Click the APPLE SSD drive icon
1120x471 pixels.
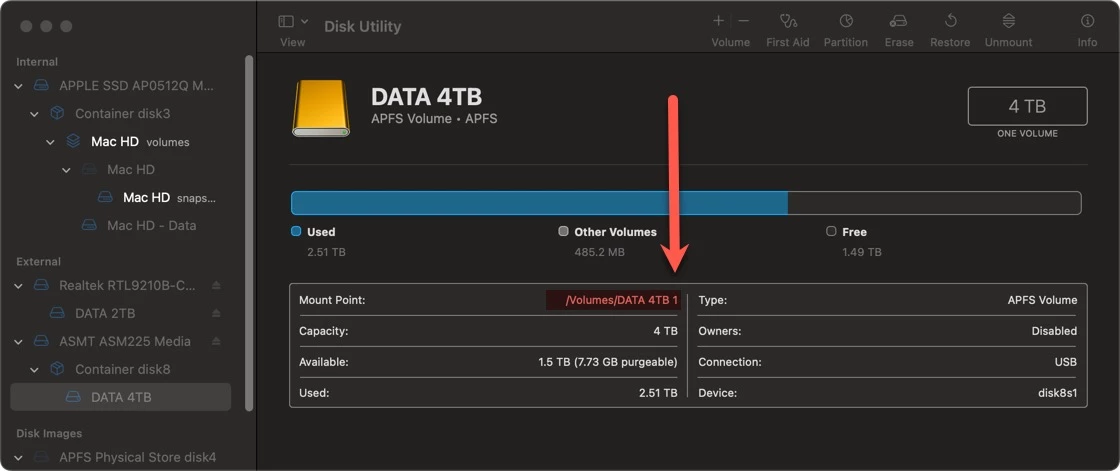coord(42,86)
